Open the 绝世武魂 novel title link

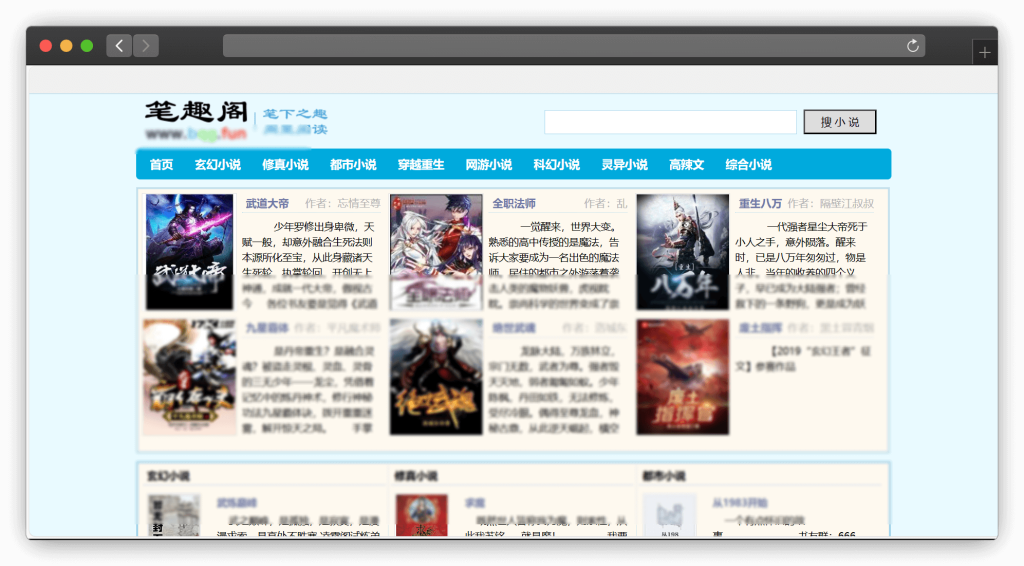tap(514, 328)
